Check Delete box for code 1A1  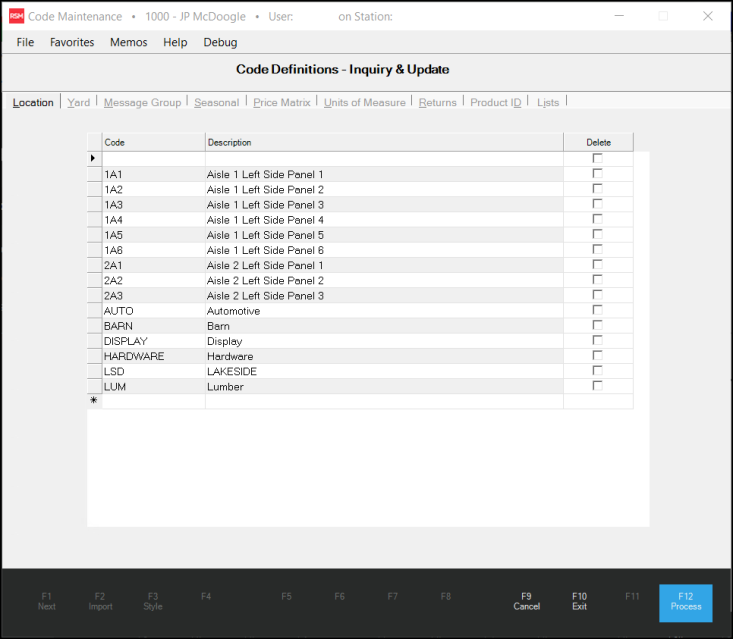point(597,173)
